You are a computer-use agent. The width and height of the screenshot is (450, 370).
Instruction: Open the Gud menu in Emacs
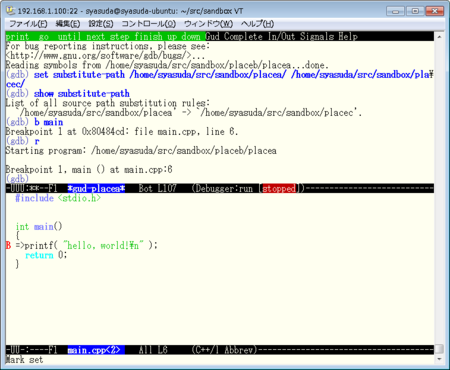(x=212, y=36)
